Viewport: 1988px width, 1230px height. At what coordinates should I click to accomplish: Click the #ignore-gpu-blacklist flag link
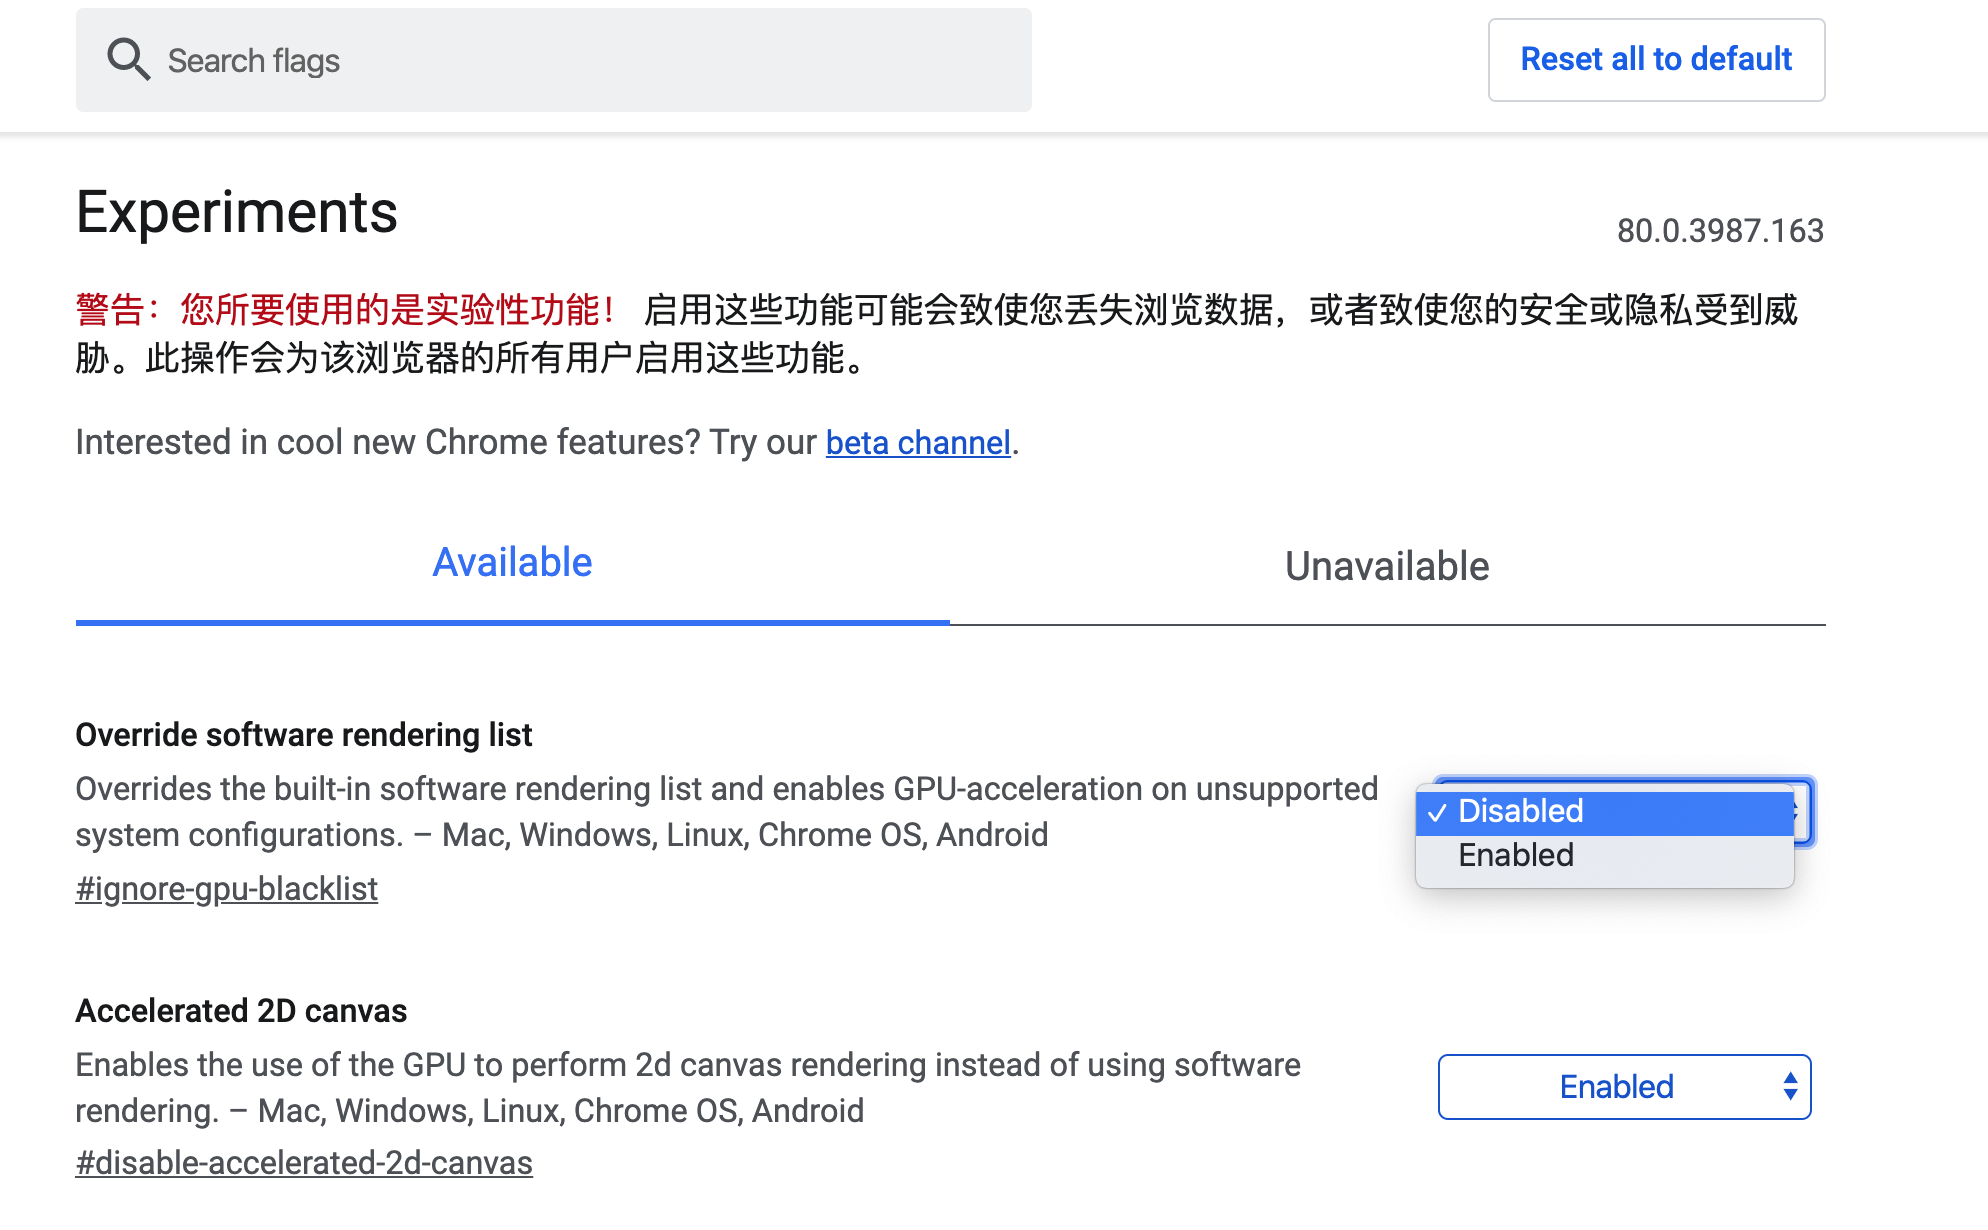coord(226,888)
